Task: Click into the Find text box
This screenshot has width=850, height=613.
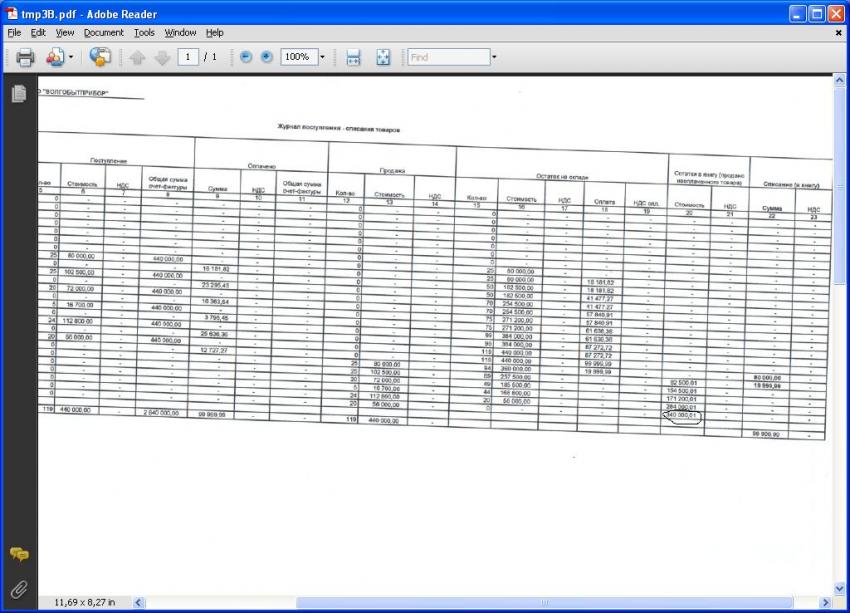Action: [447, 58]
